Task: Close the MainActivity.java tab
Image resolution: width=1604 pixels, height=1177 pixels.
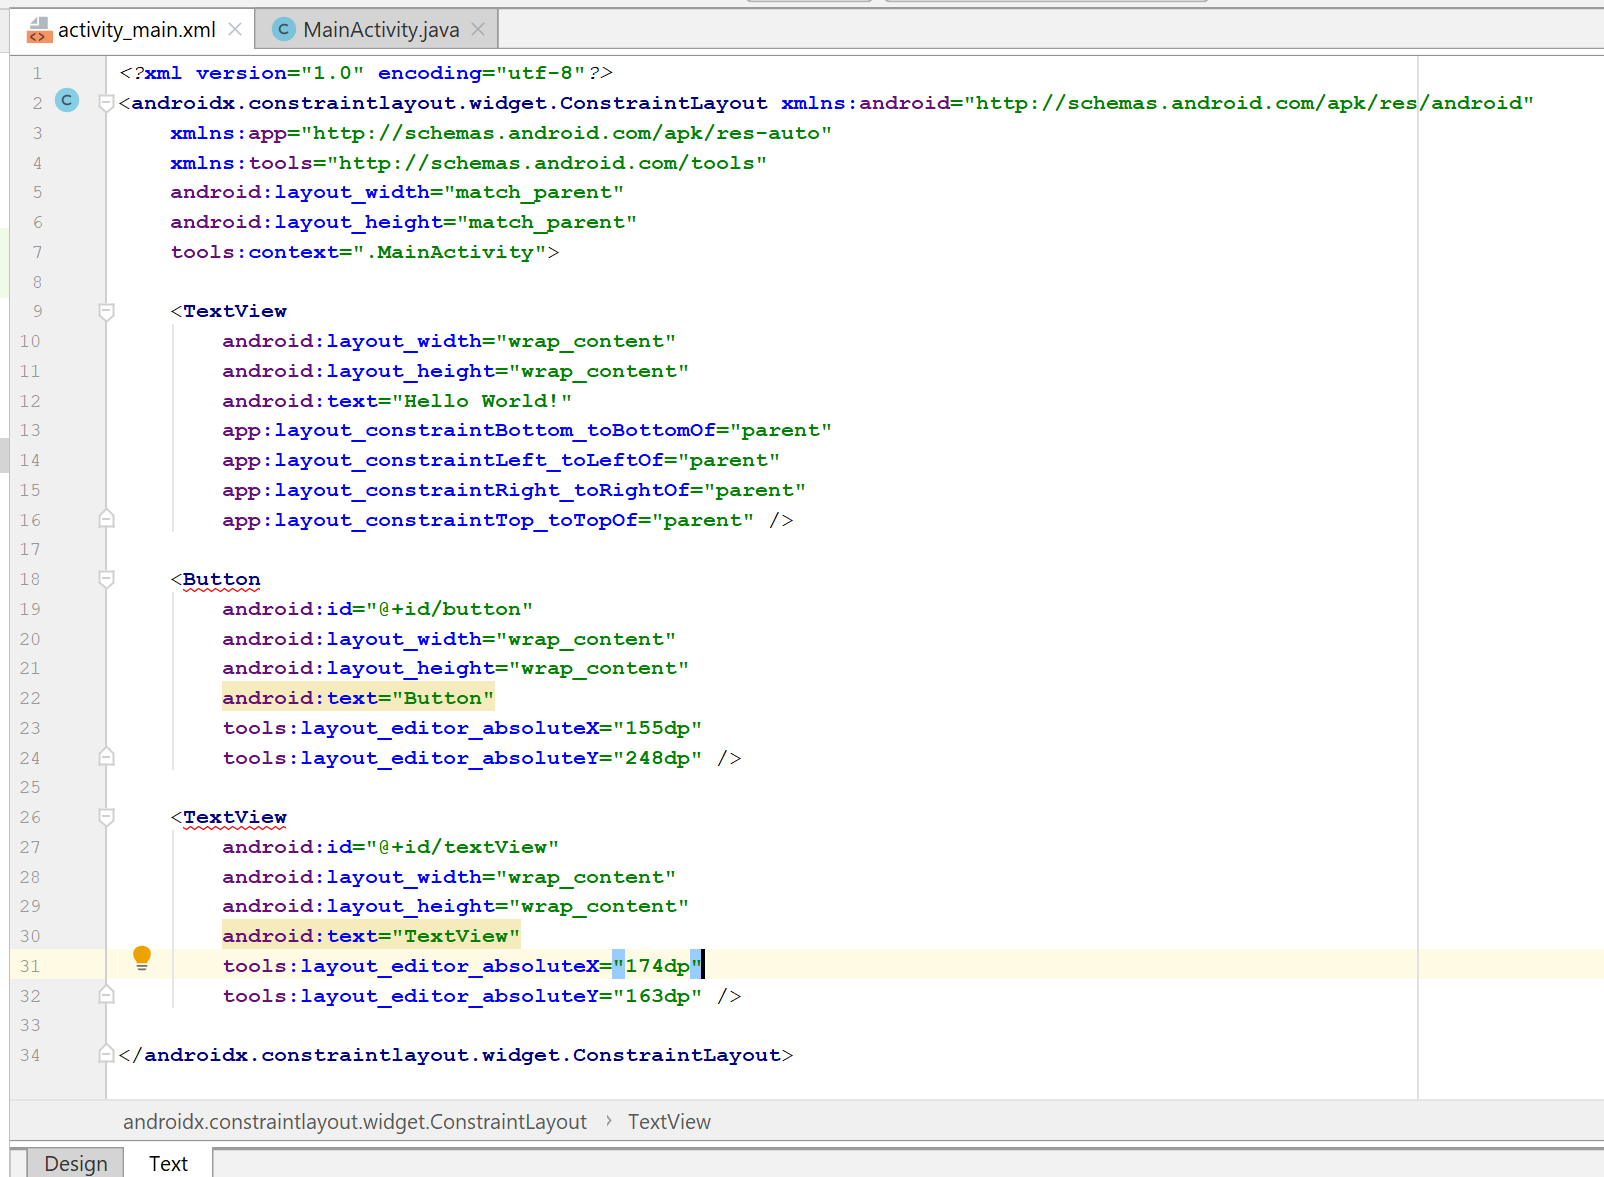Action: point(478,29)
